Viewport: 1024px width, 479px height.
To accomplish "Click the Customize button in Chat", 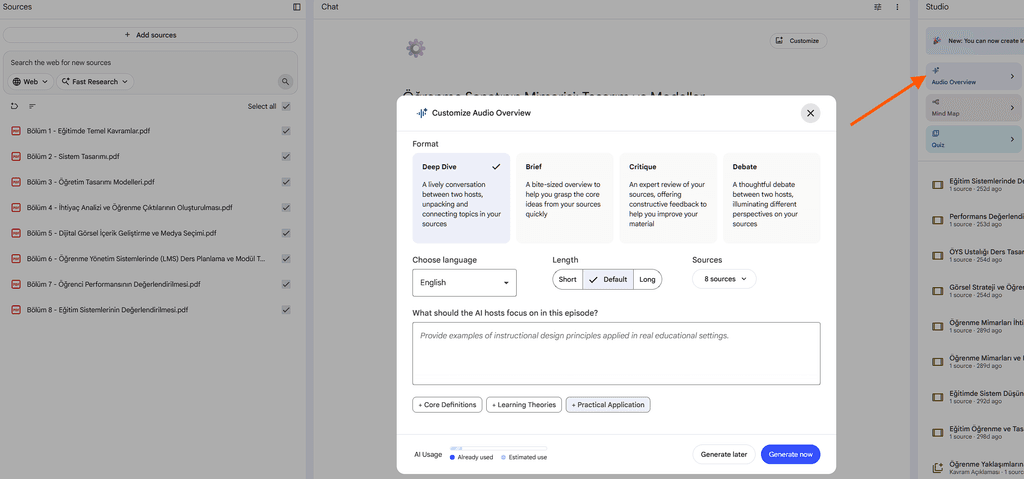I will 798,41.
